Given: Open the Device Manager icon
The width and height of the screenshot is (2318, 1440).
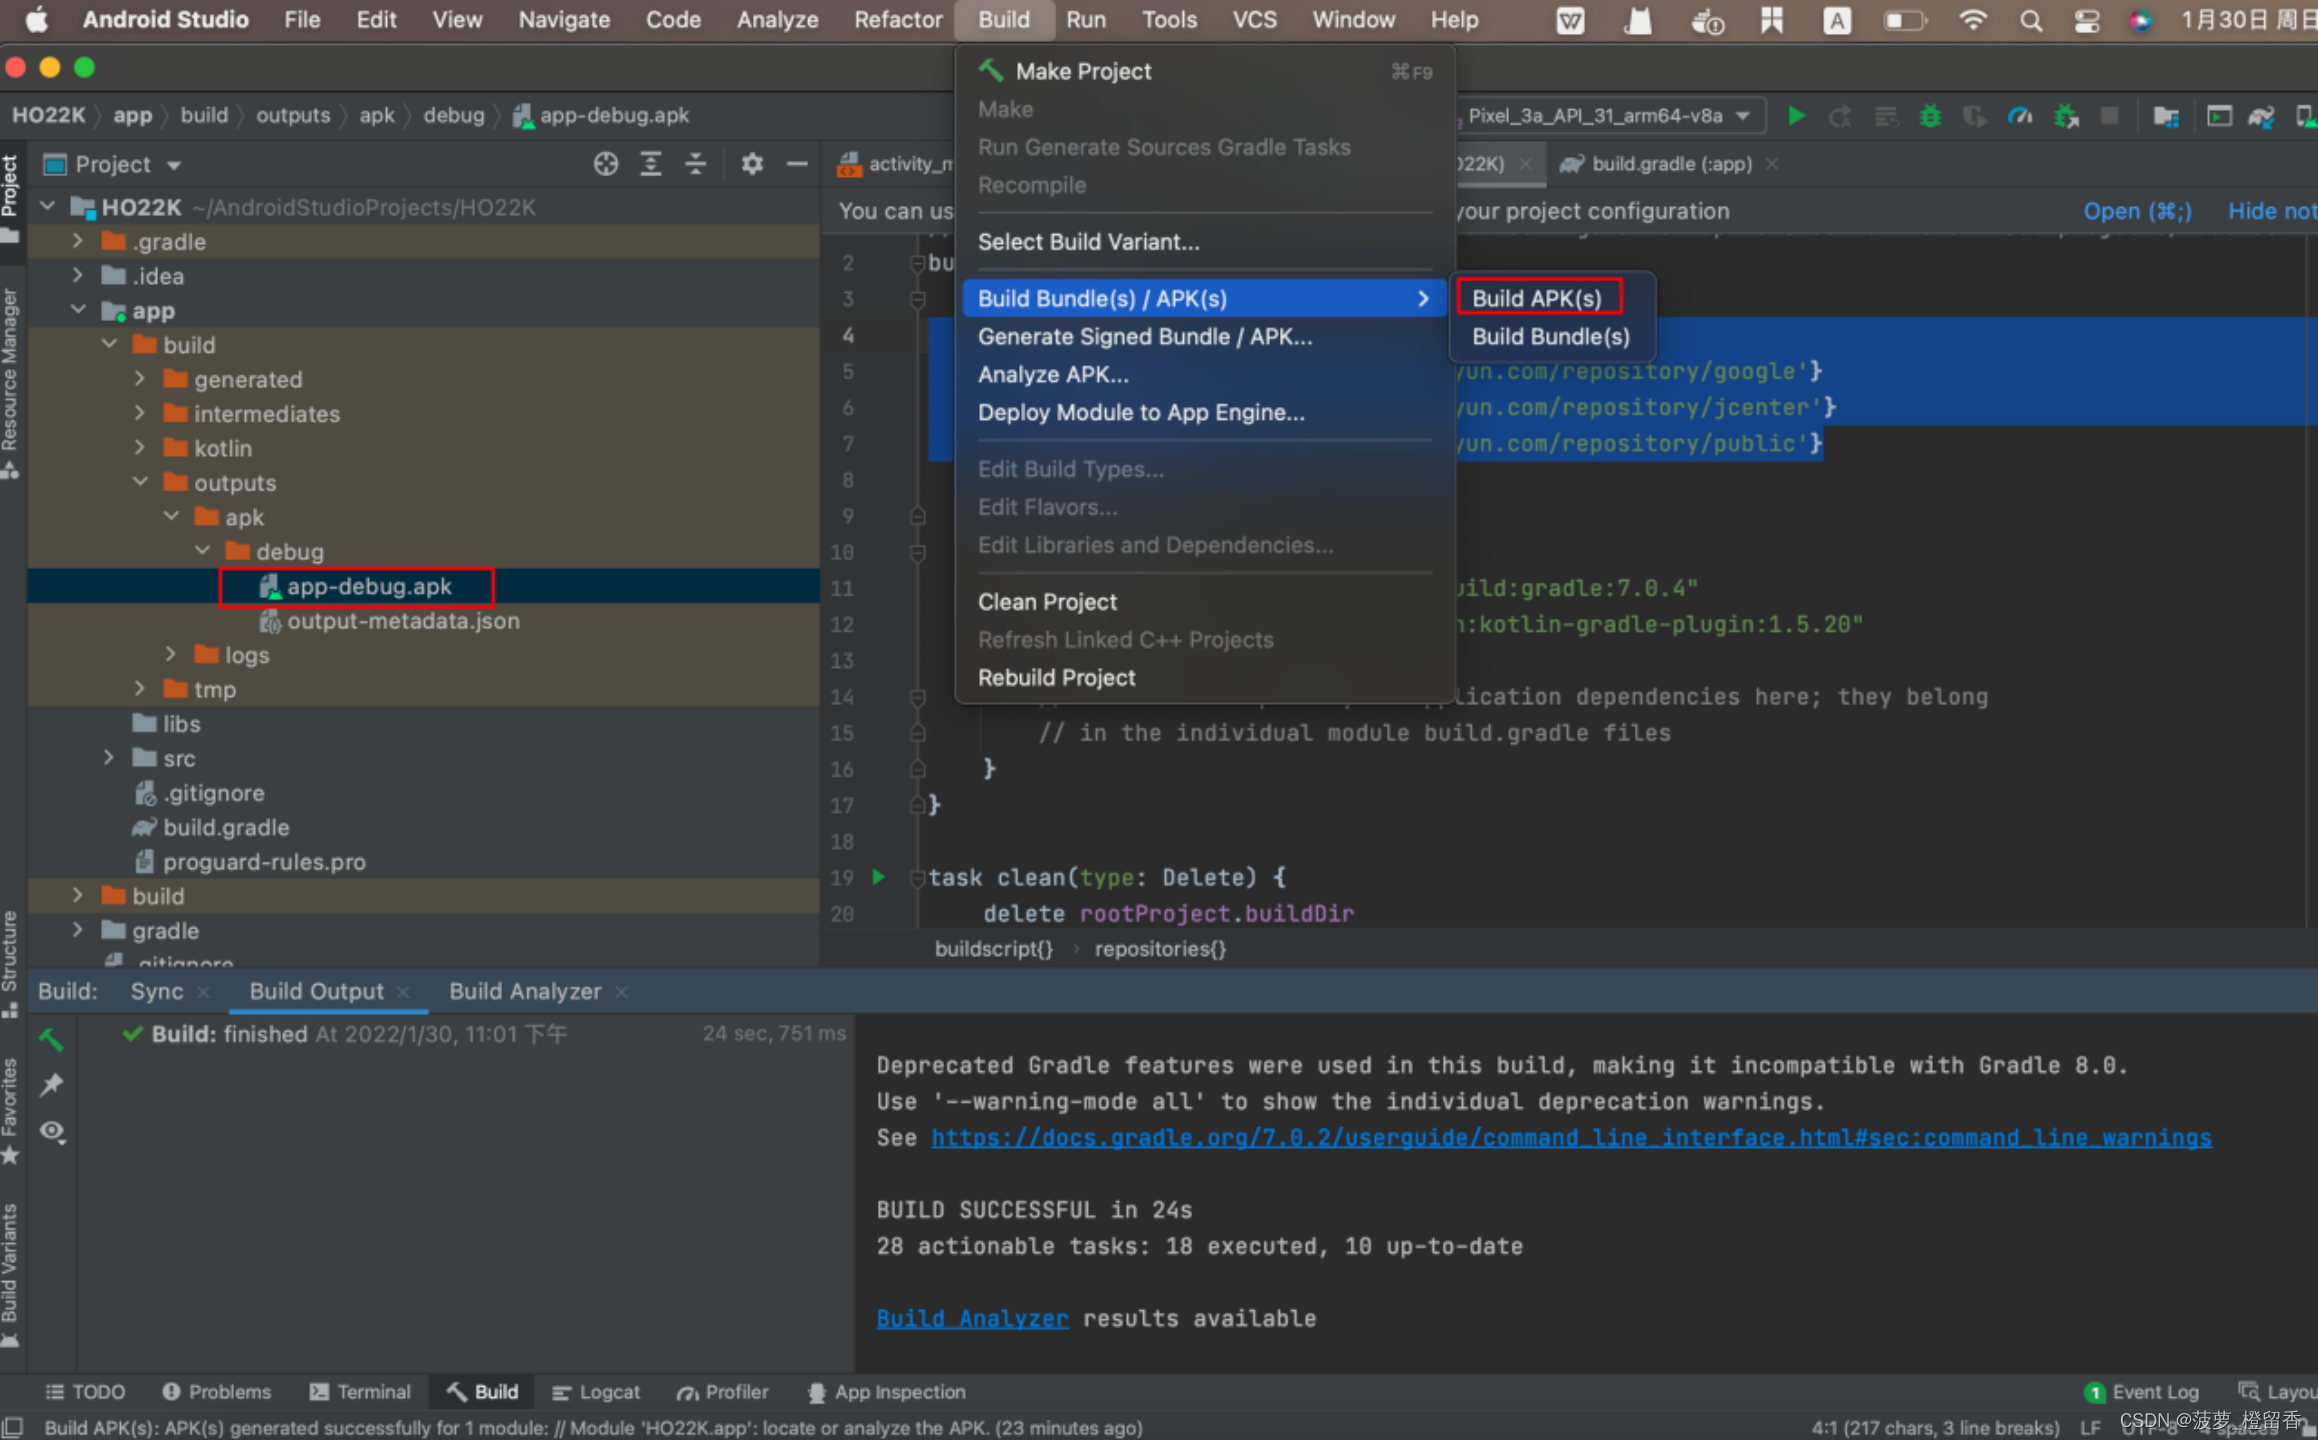Looking at the screenshot, I should click(2306, 116).
